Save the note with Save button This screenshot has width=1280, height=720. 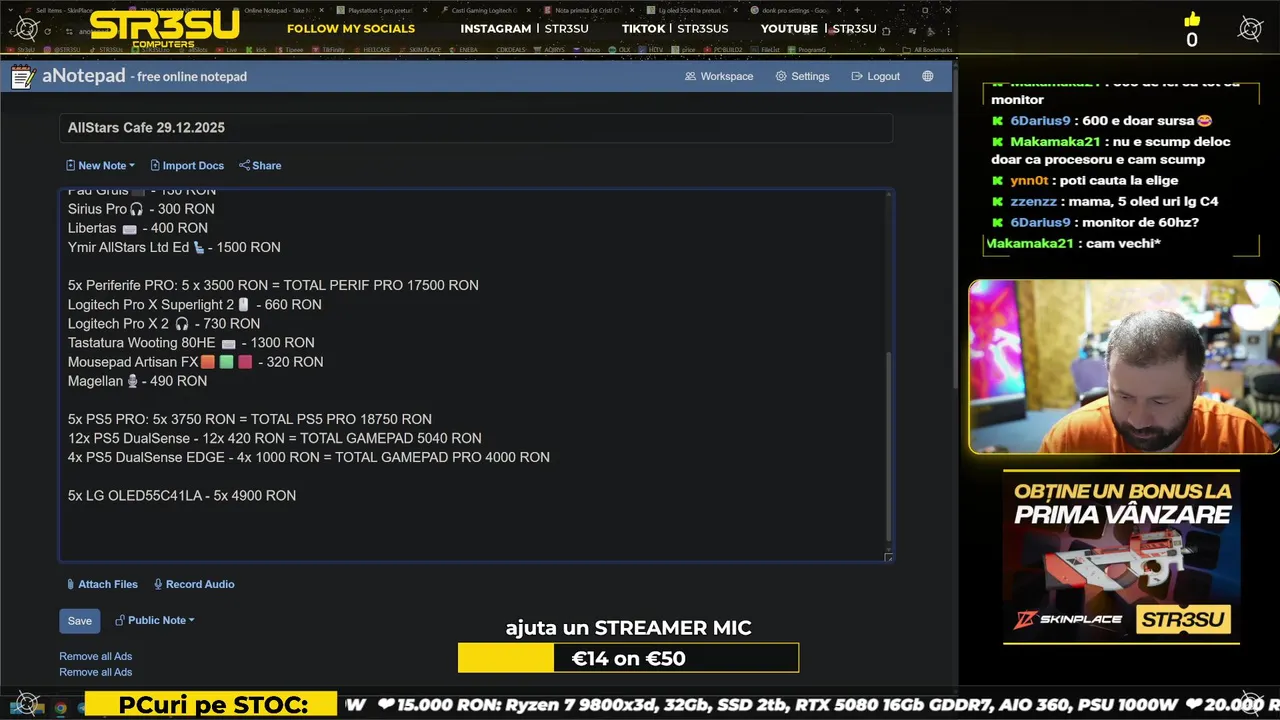[x=80, y=621]
